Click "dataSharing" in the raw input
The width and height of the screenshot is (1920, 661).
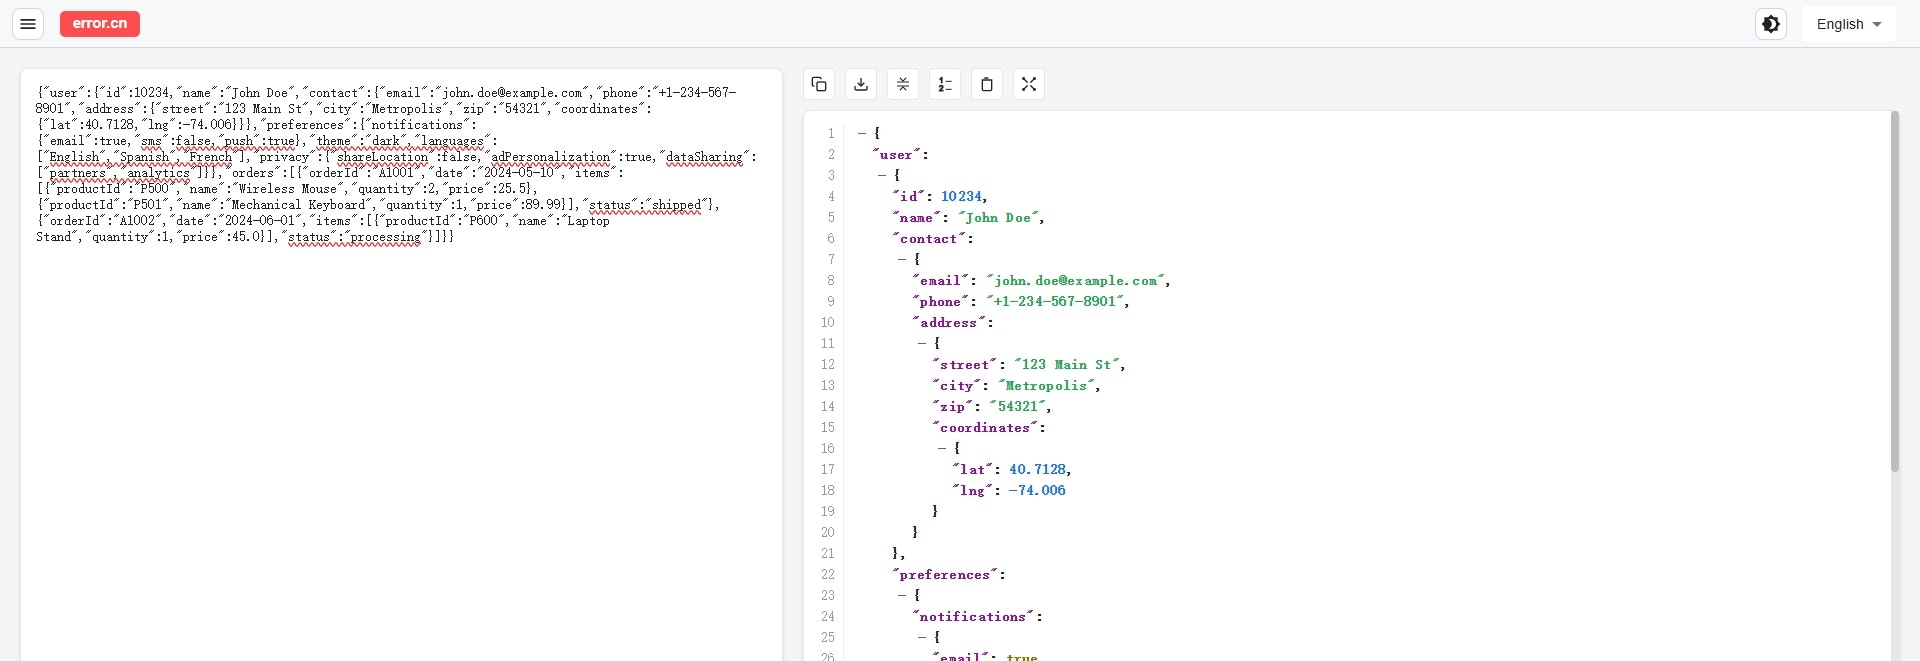(705, 157)
